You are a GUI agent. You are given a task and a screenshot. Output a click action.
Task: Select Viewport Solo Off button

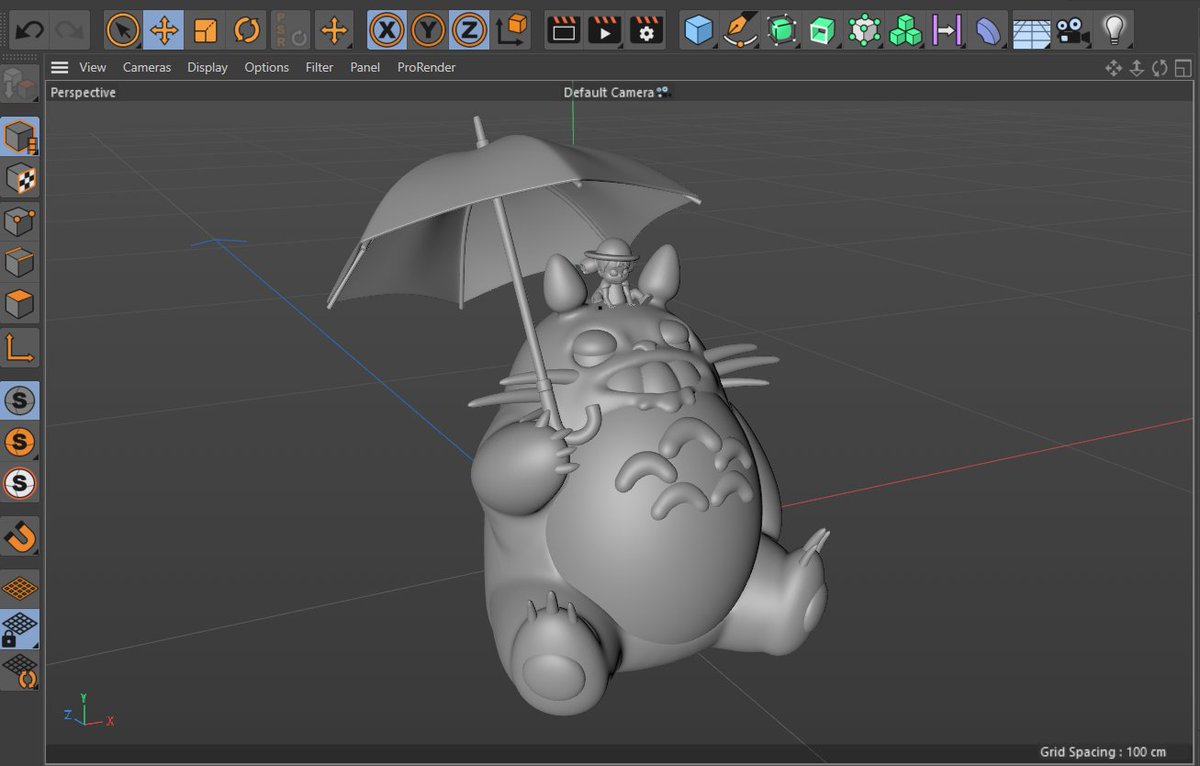(x=20, y=400)
